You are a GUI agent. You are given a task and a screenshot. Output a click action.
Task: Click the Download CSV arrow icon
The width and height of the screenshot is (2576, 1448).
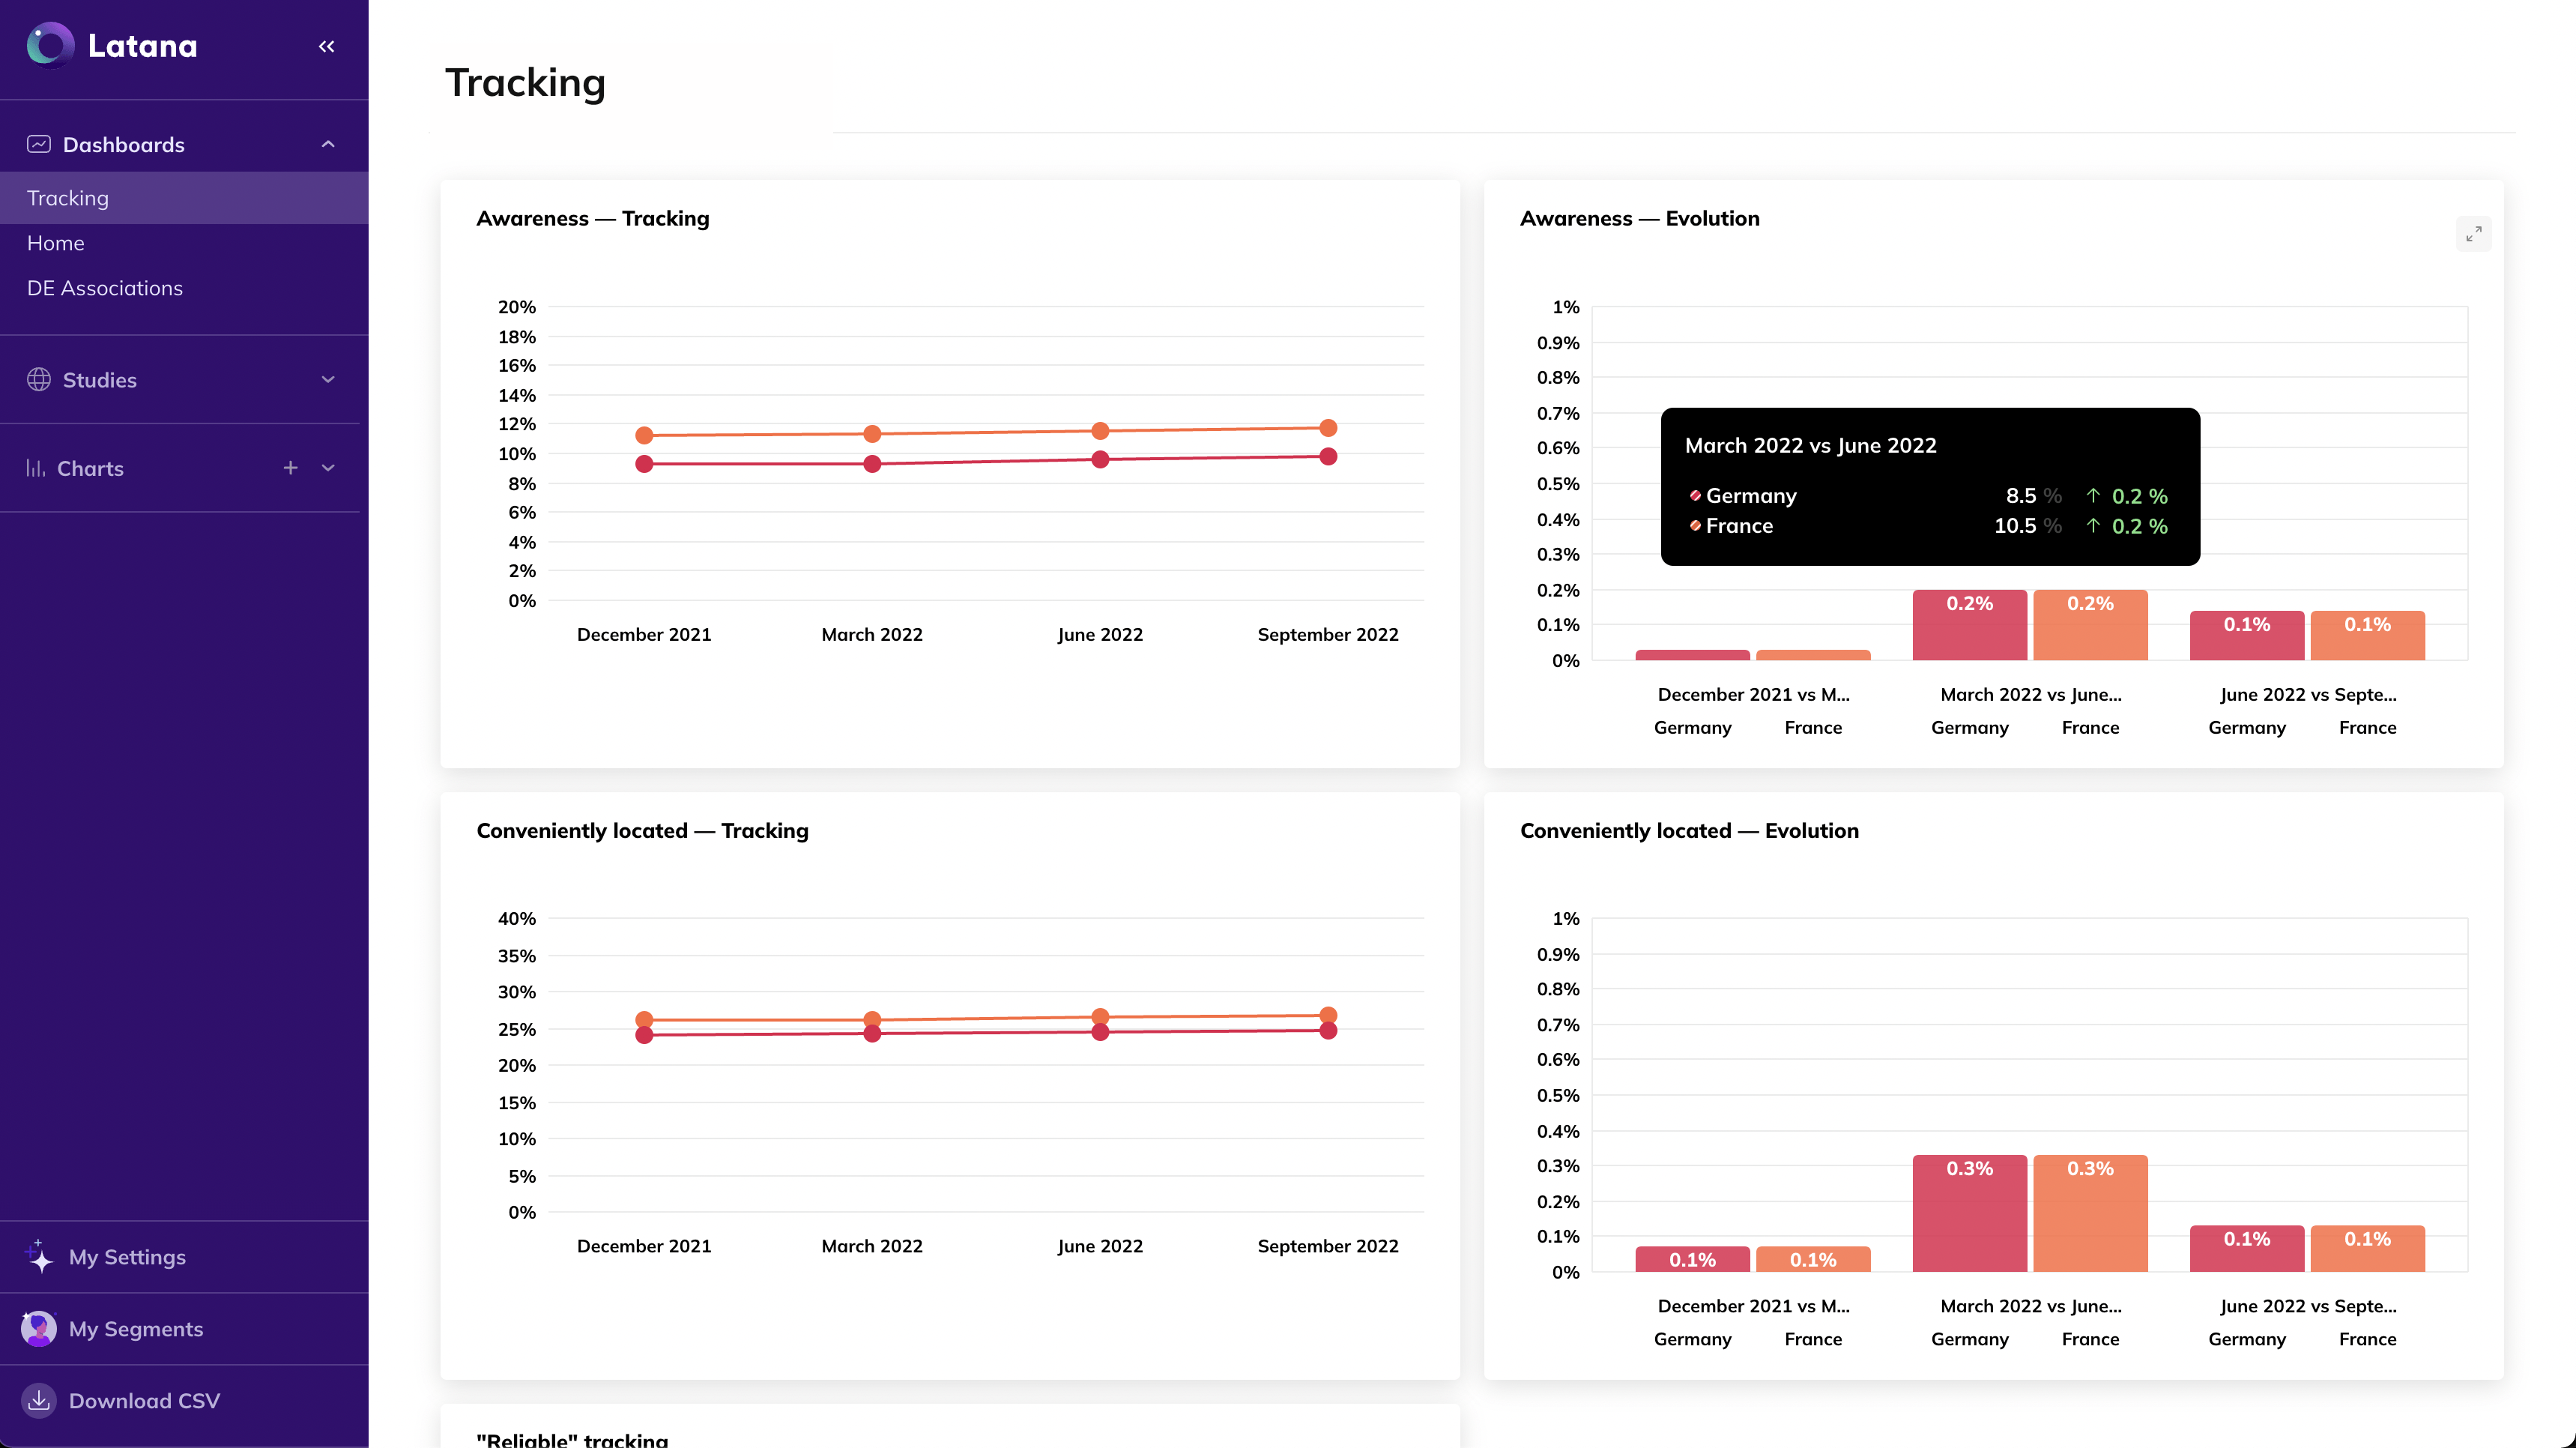tap(39, 1401)
